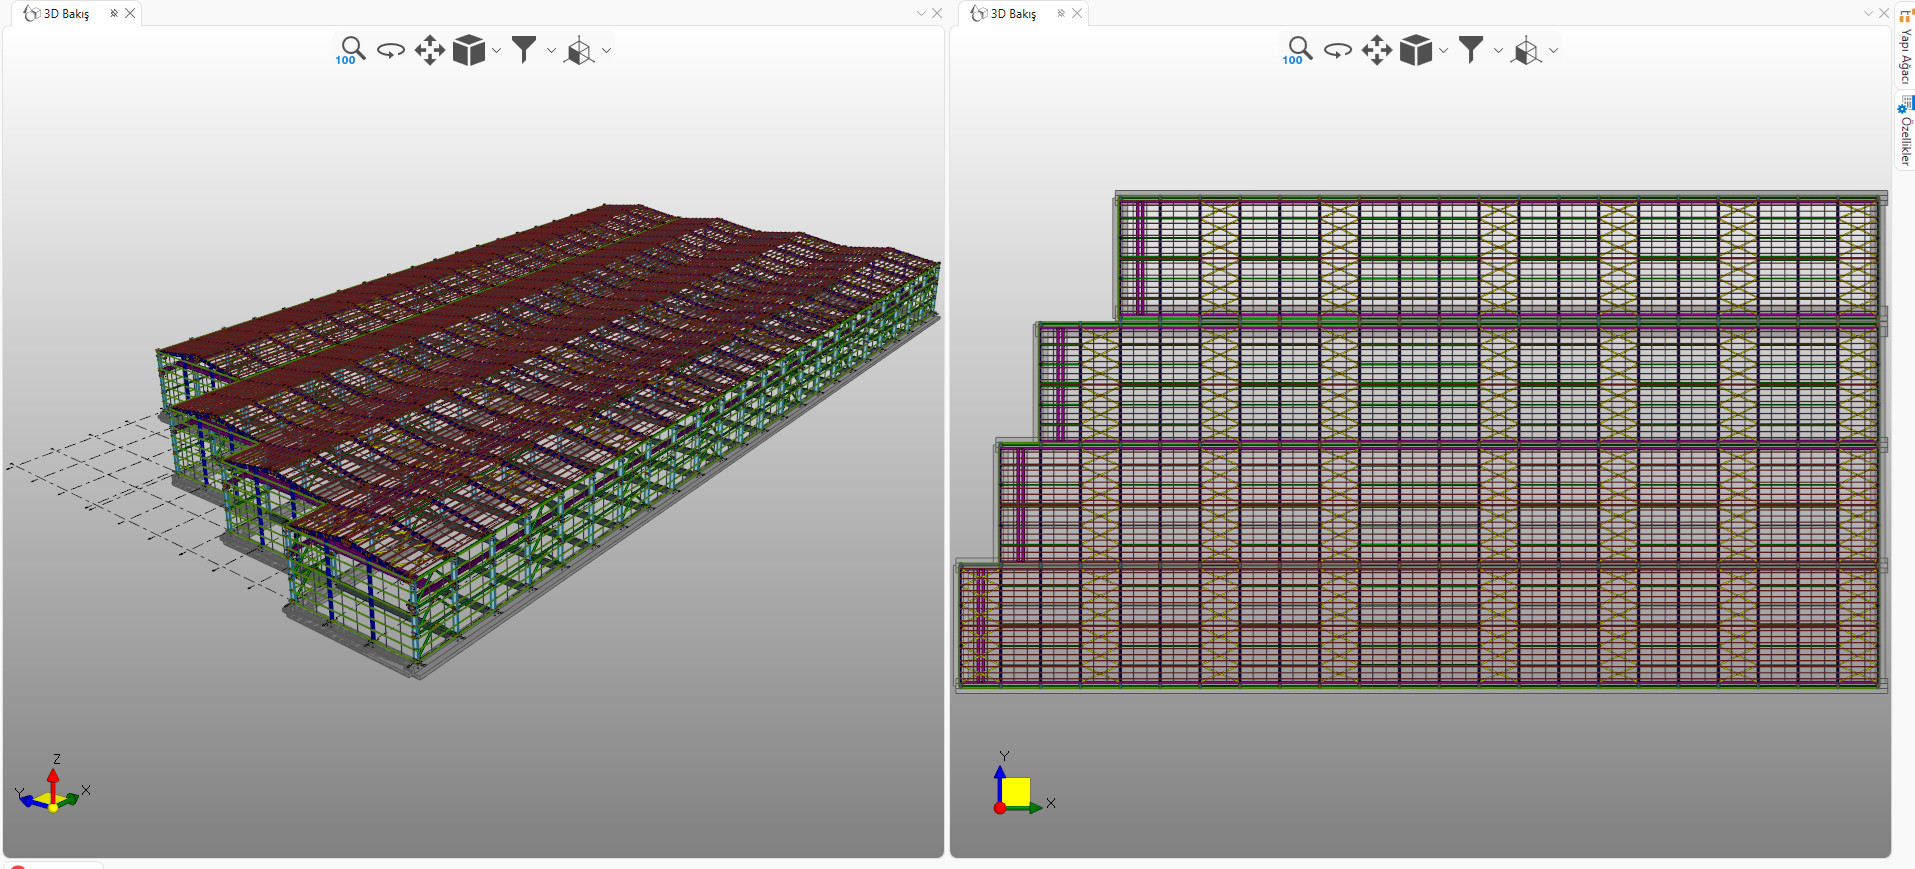
Task: Click axis wireframe cube icon in right view
Action: (1526, 50)
